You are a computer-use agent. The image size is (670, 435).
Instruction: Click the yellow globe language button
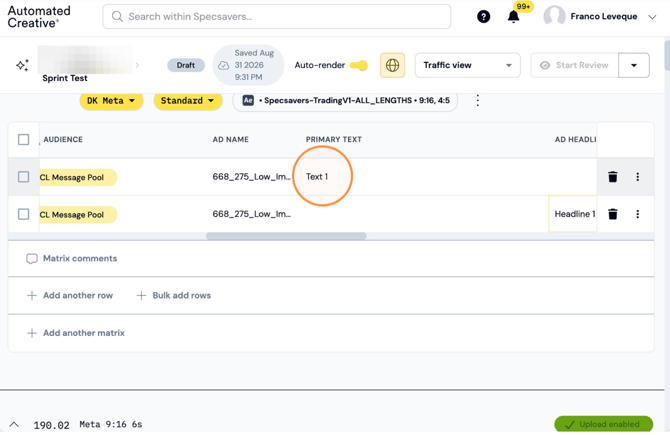pyautogui.click(x=392, y=65)
